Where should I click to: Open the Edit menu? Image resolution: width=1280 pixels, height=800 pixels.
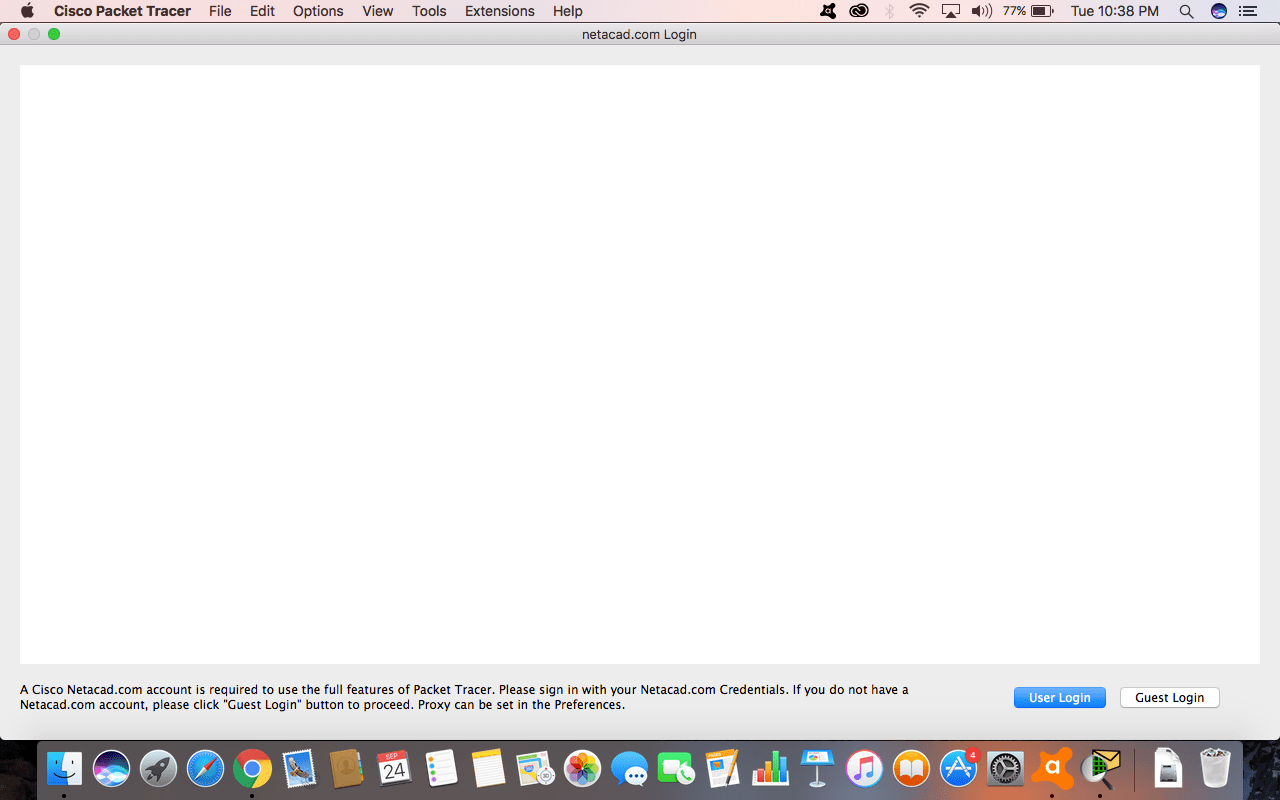[x=262, y=11]
